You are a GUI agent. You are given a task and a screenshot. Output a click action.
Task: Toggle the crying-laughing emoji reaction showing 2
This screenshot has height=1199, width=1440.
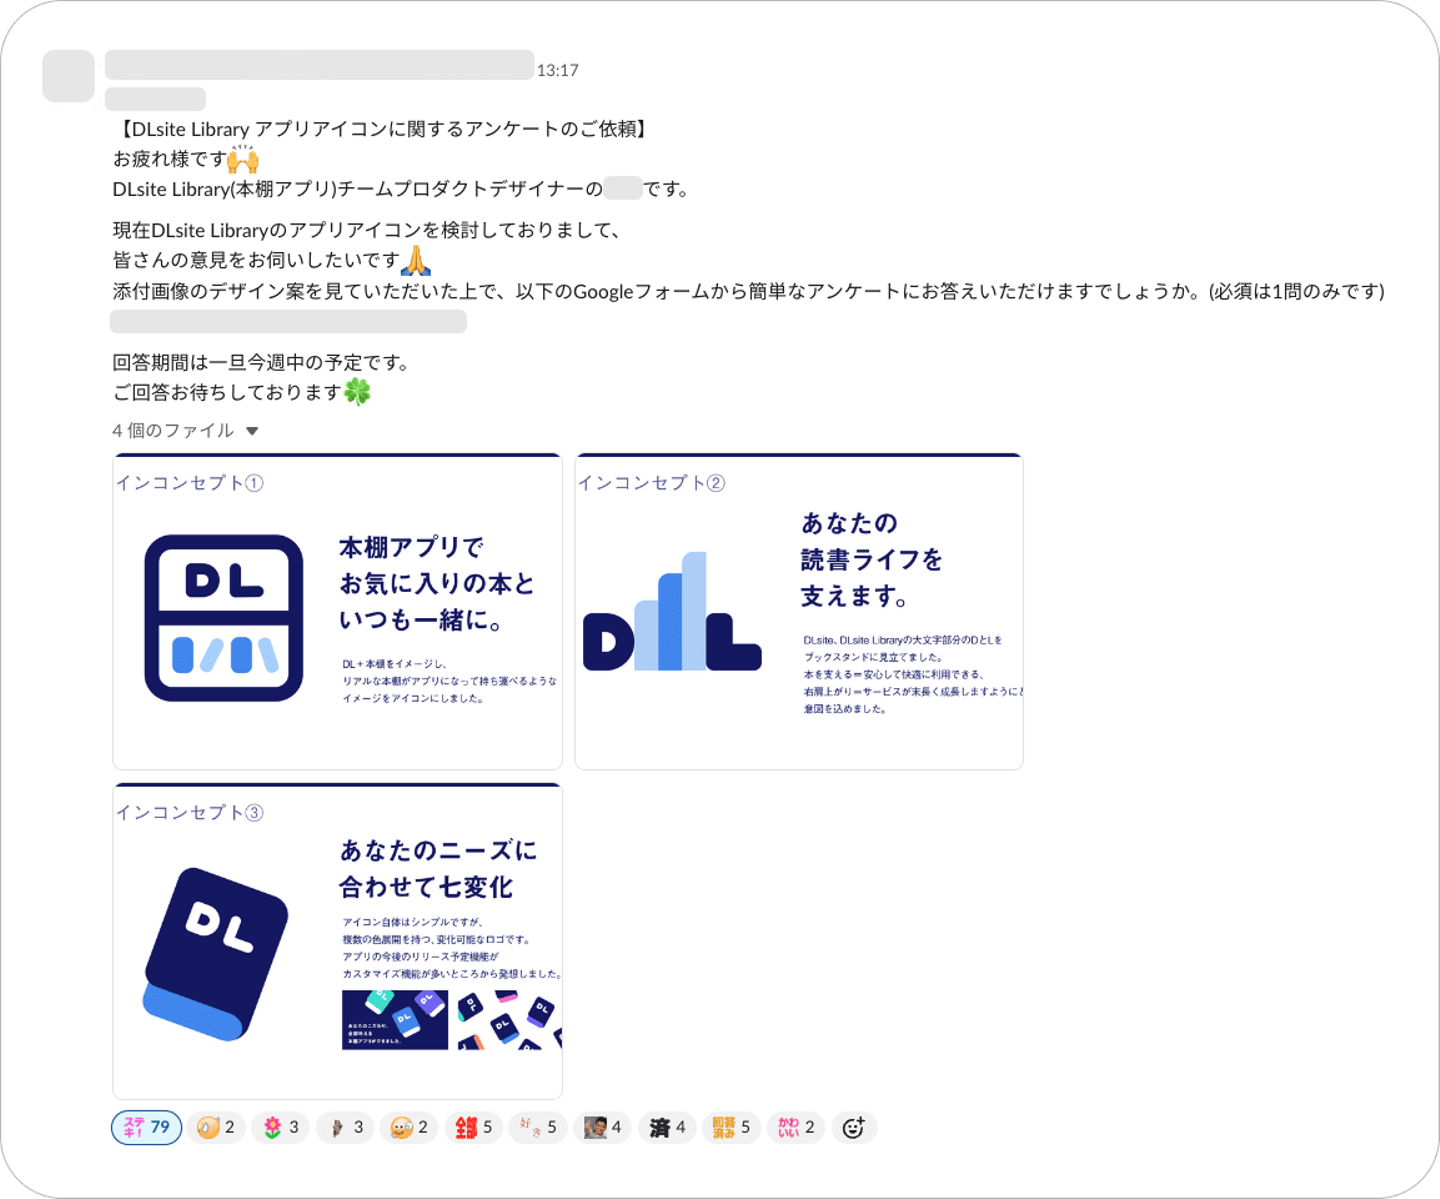click(x=216, y=1127)
